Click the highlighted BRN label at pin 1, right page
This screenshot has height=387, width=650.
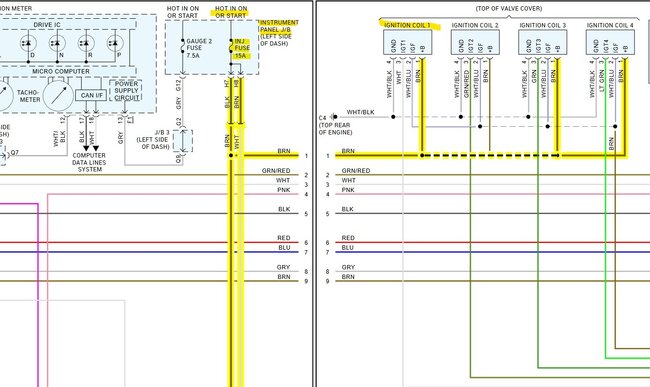348,151
